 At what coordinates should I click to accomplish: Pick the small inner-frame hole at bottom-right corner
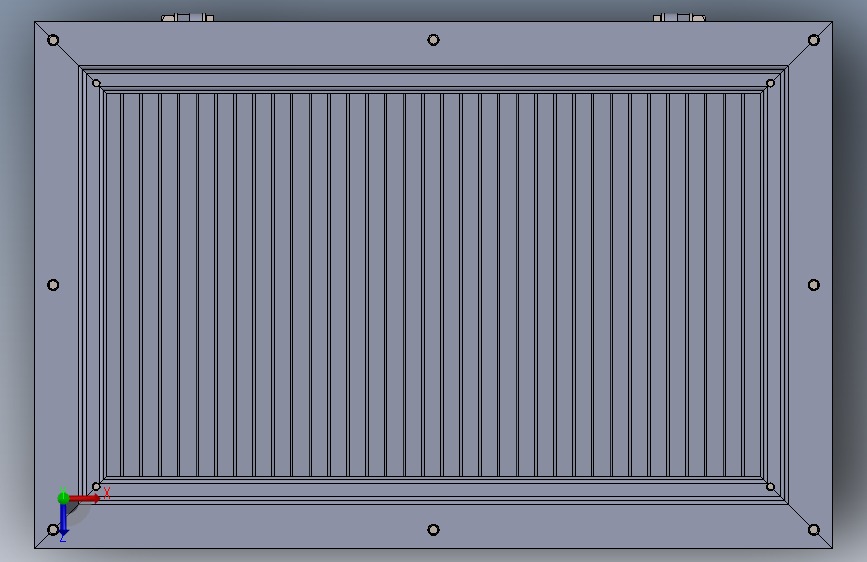(770, 487)
